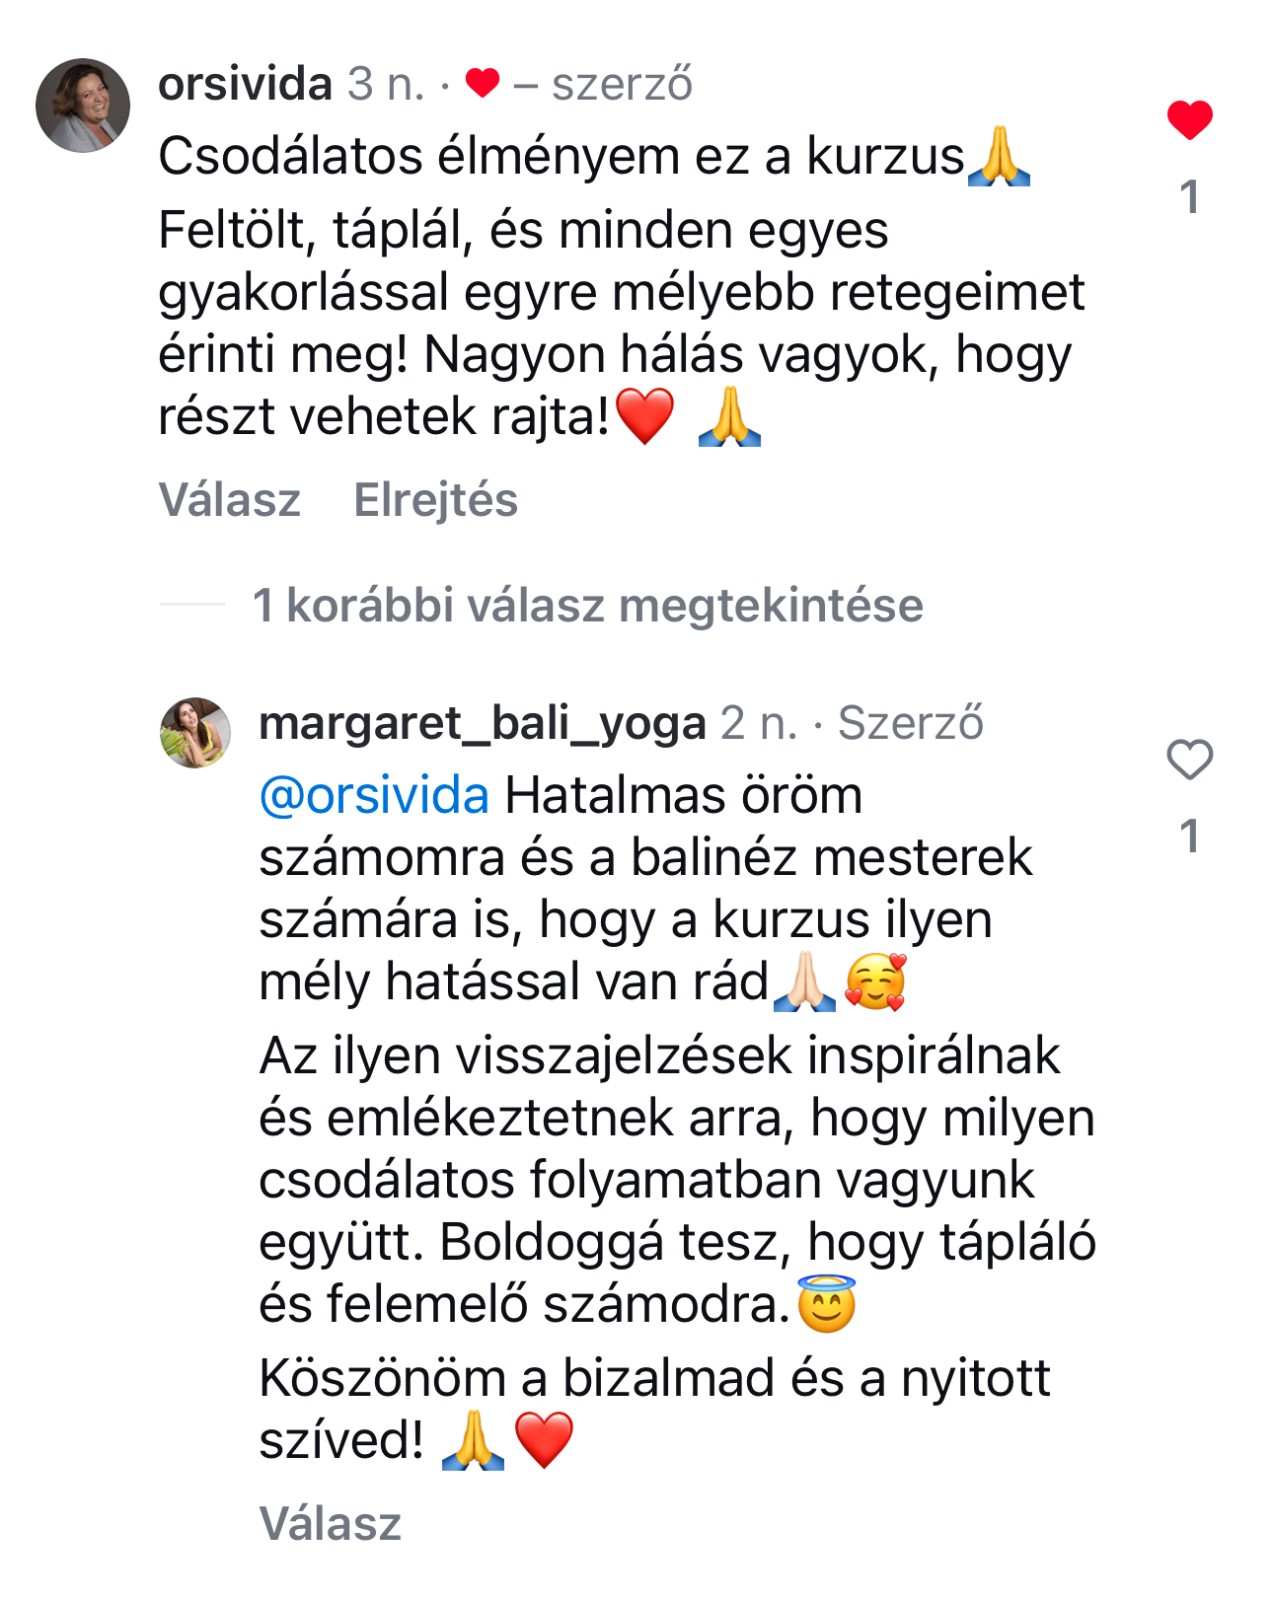This screenshot has width=1273, height=1600.
Task: Click the "Szerző" label beside margaret_bali_yoga
Action: [910, 723]
